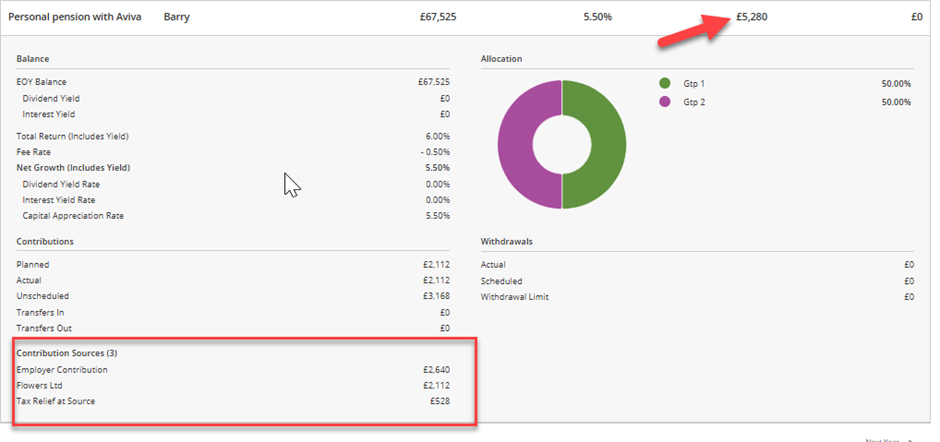Click the 'Employer Contribution' source row
Viewport: 940px width, 442px height.
(x=233, y=369)
